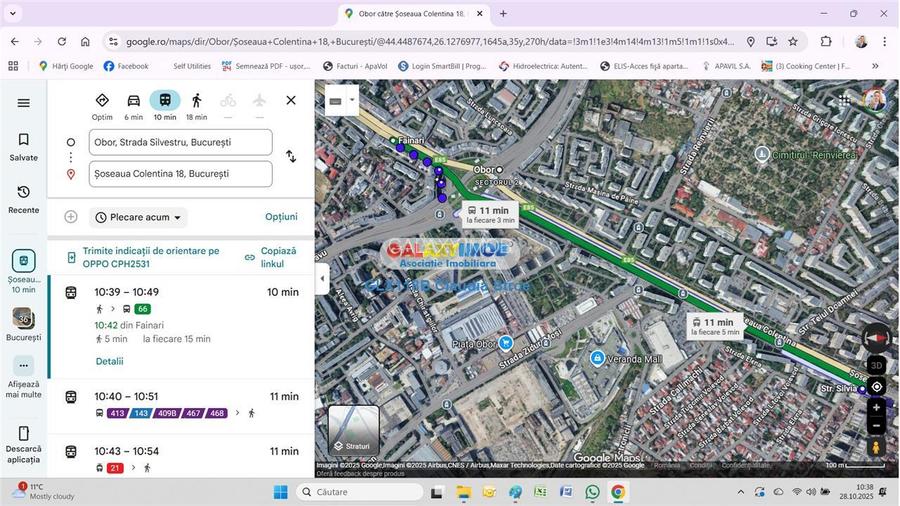Open the Straturi layers thumbnail
Image resolution: width=900 pixels, height=506 pixels.
click(x=354, y=430)
